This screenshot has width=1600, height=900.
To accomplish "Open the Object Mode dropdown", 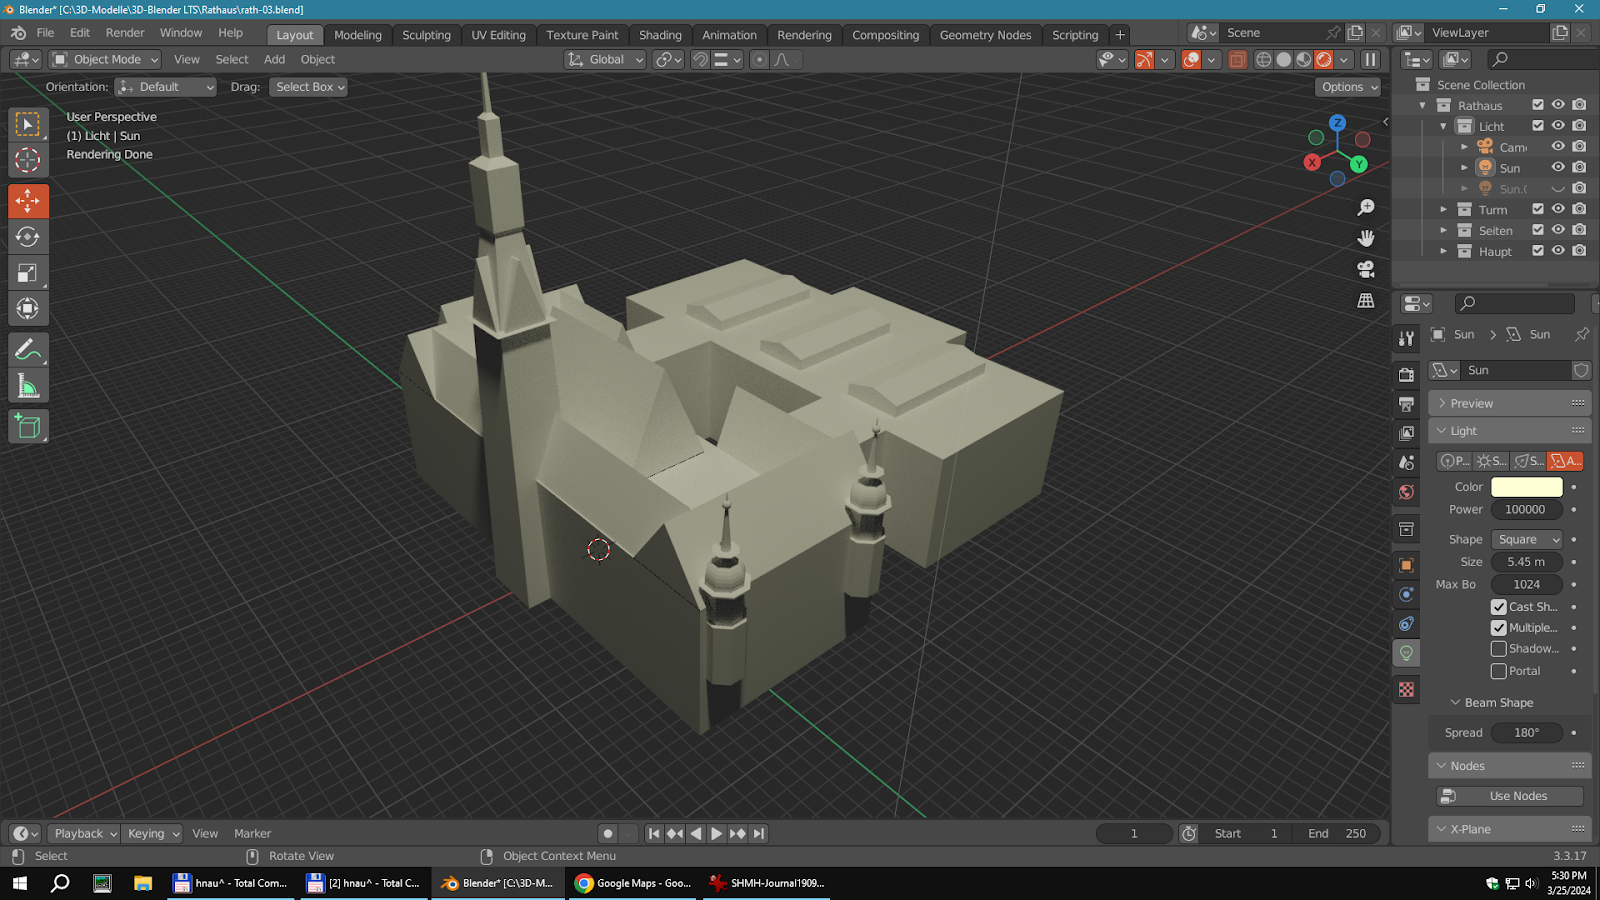I will 105,60.
